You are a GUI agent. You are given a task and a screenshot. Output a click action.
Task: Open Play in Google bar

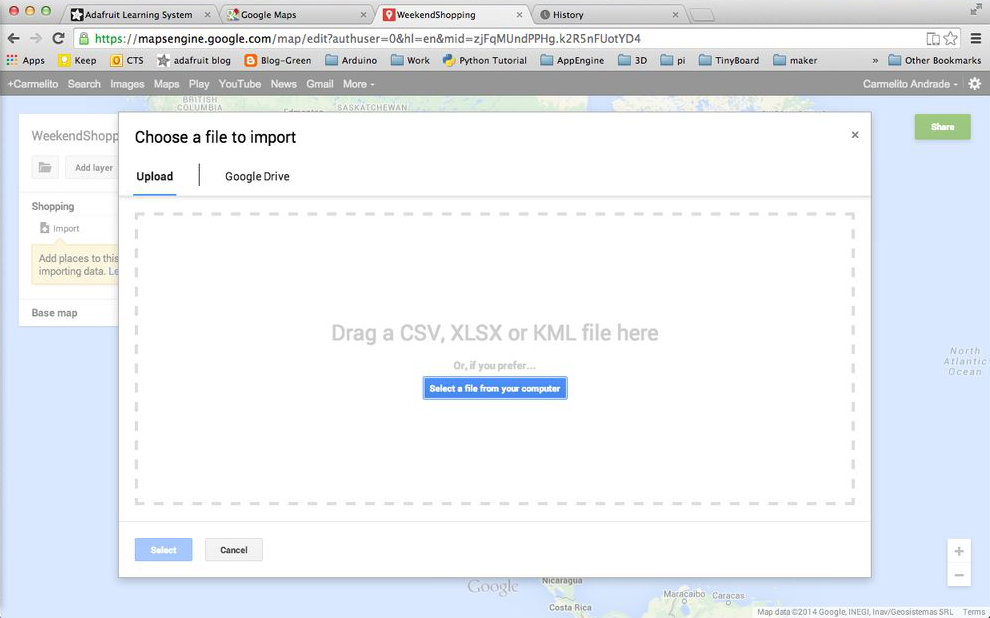point(199,84)
